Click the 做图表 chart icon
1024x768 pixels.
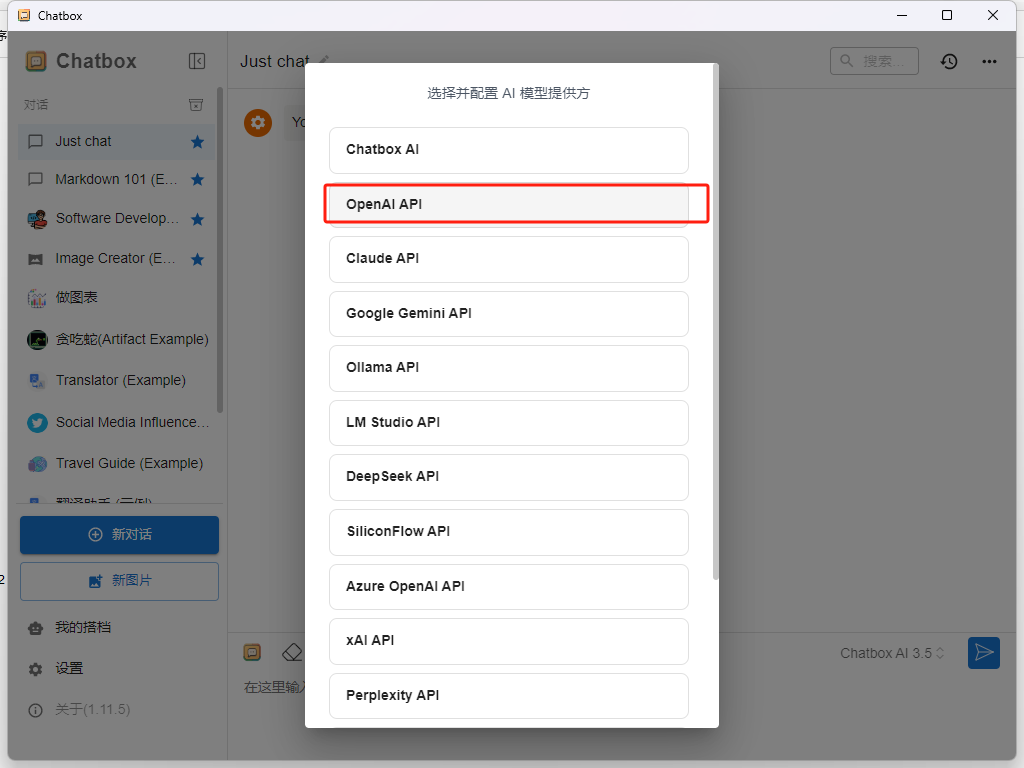tap(37, 298)
